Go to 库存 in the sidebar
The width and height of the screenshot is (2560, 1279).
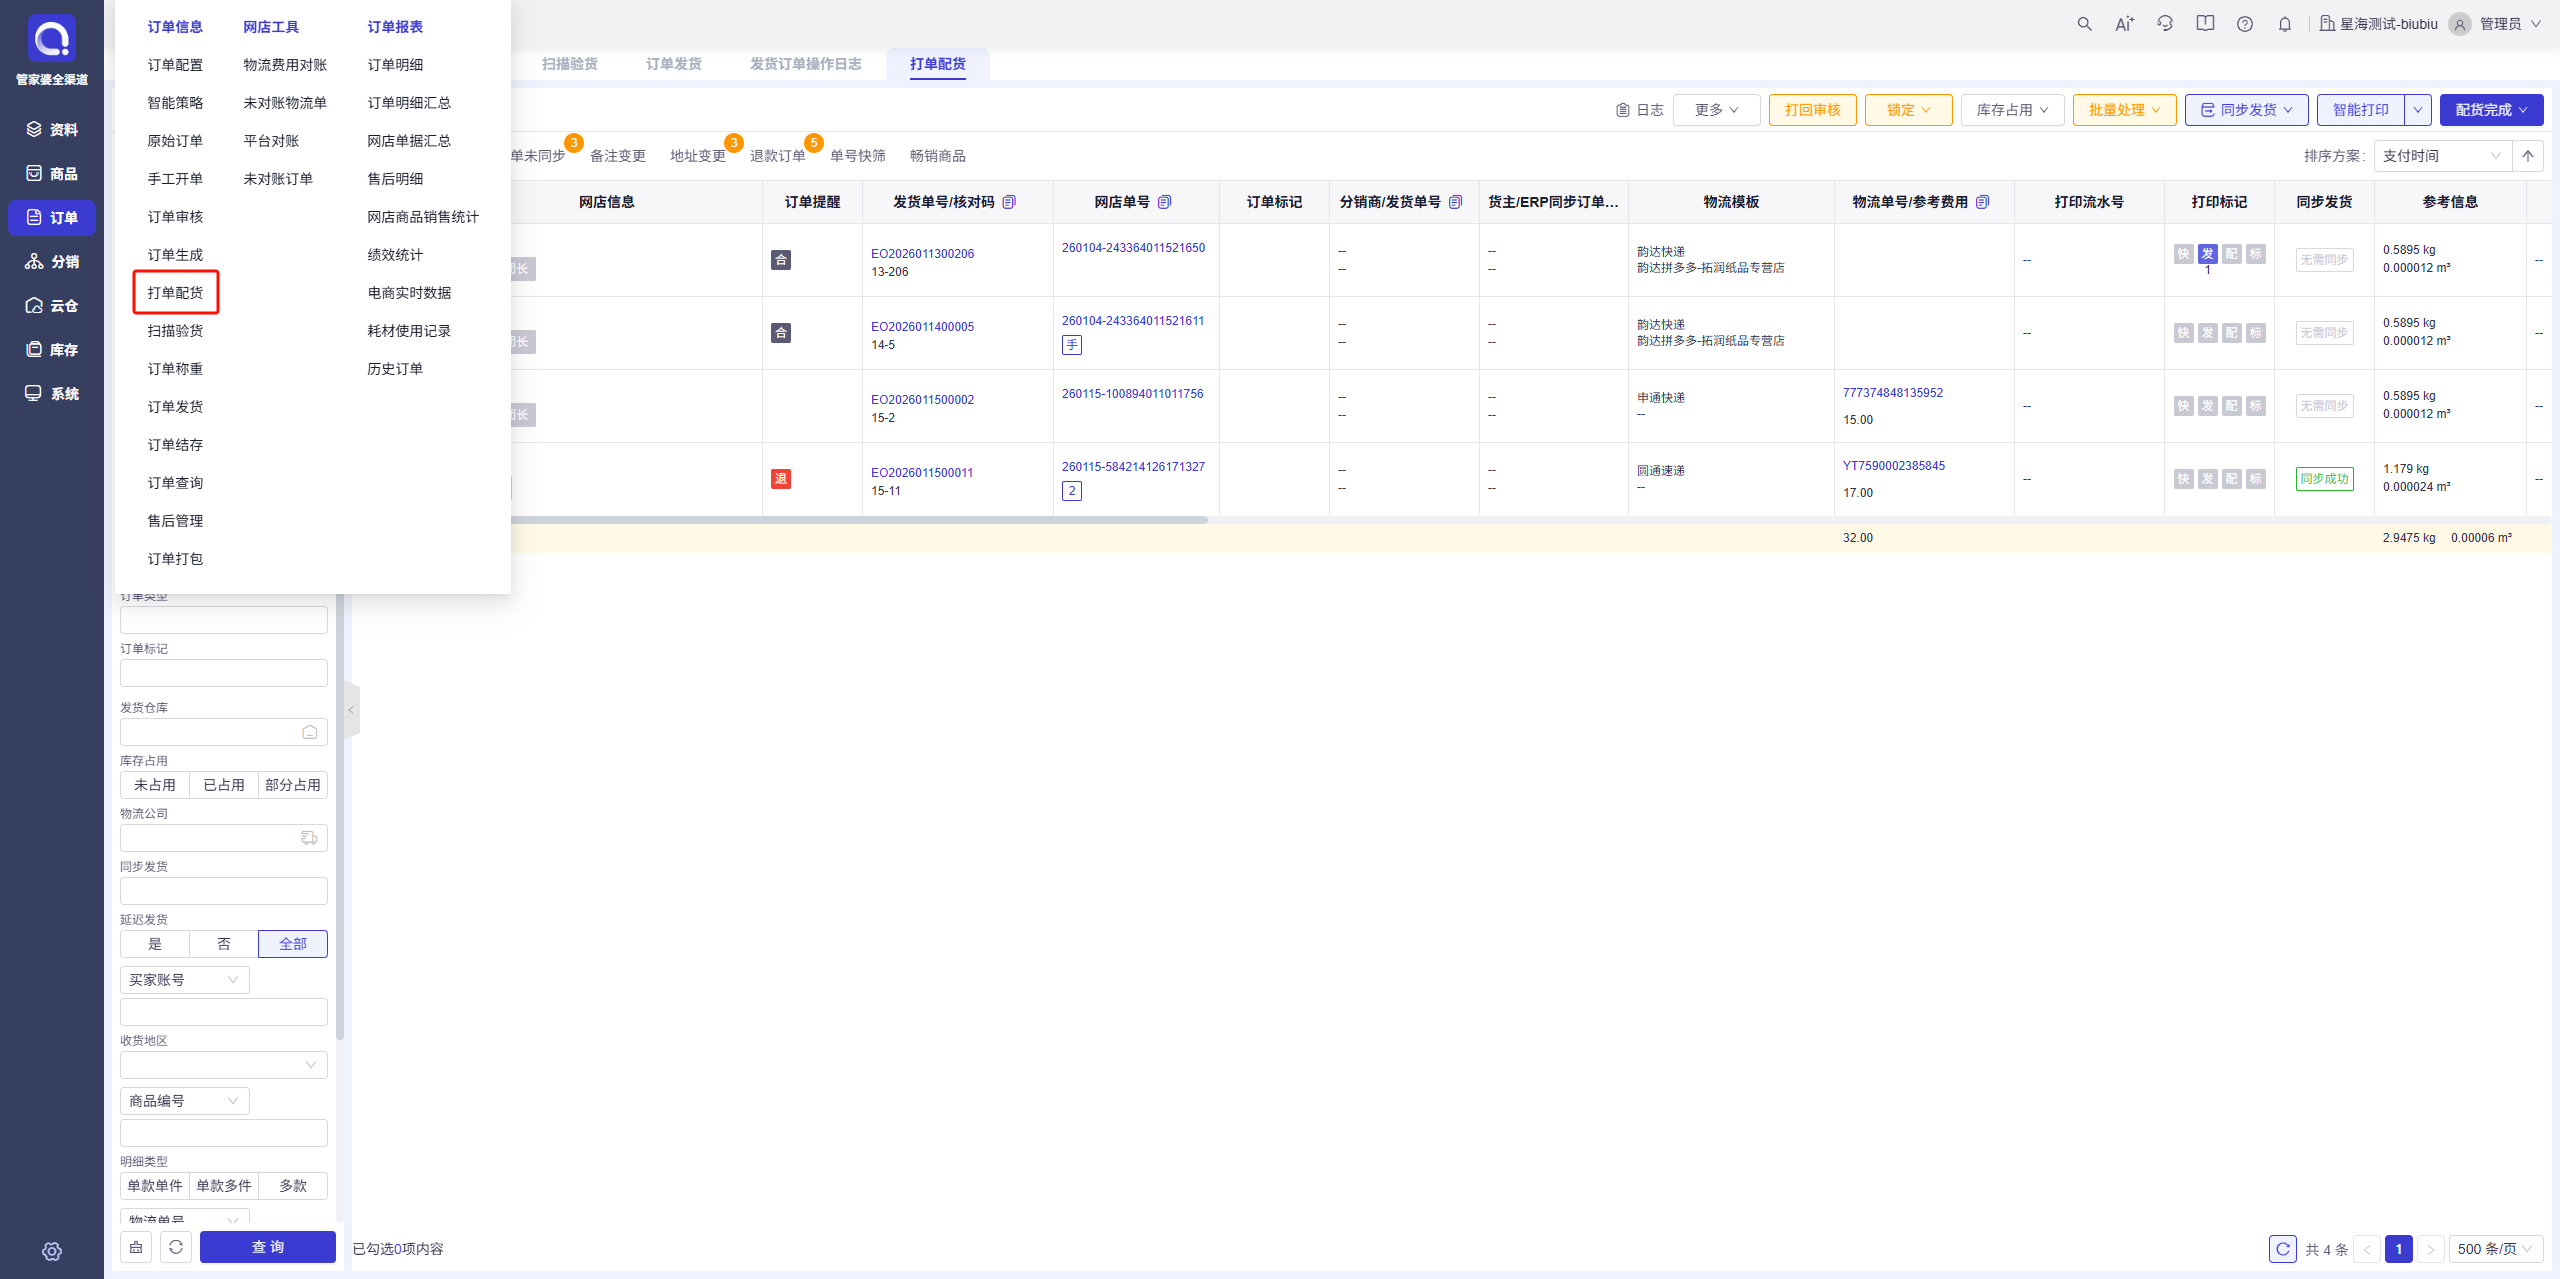tap(52, 350)
